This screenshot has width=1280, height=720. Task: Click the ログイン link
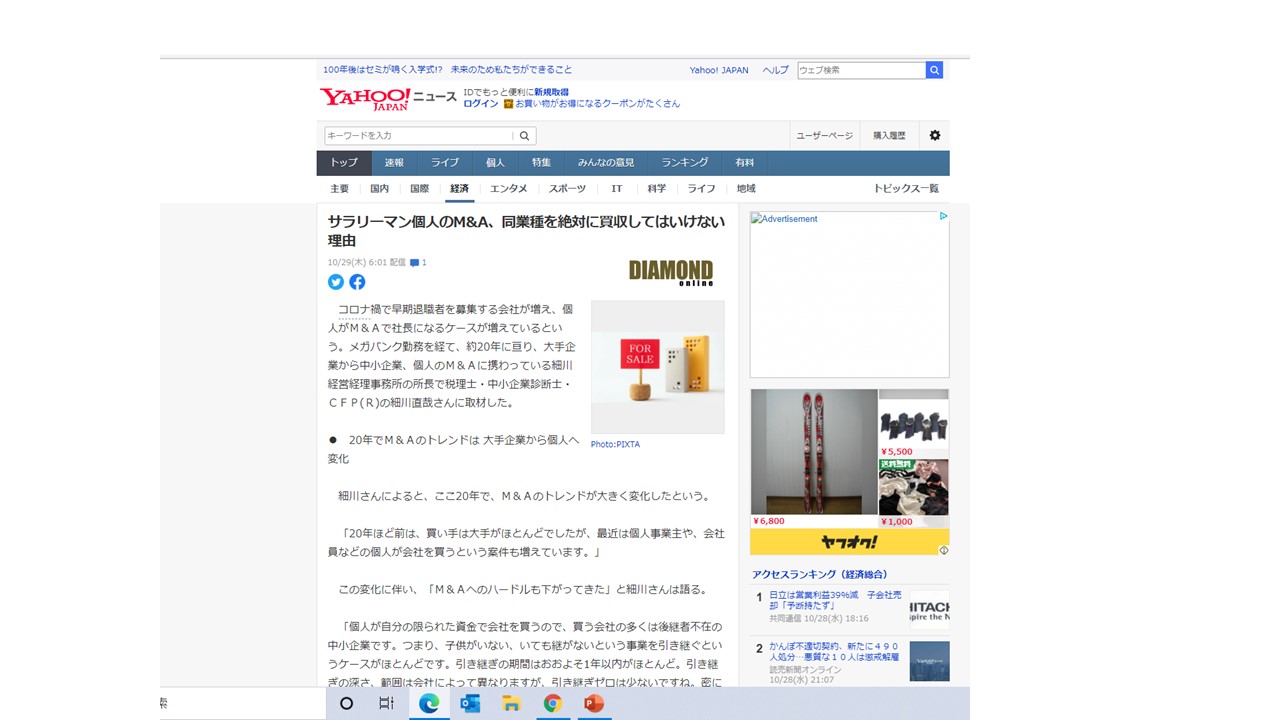pos(481,104)
